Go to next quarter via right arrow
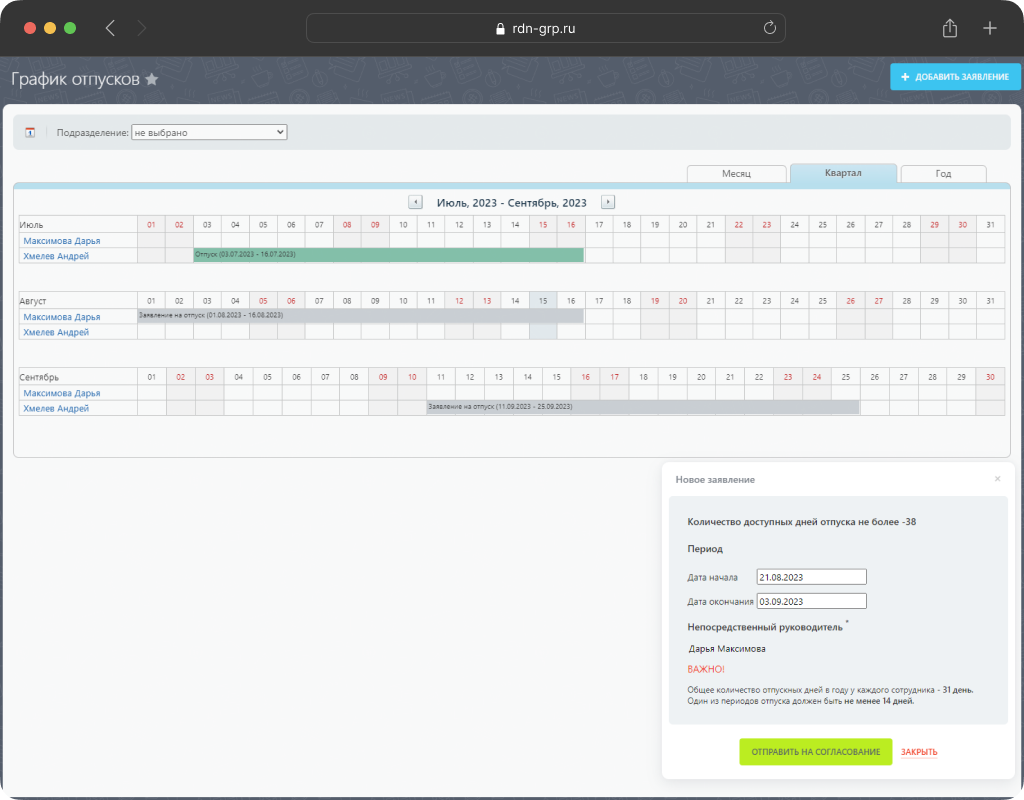The image size is (1024, 800). tap(608, 202)
